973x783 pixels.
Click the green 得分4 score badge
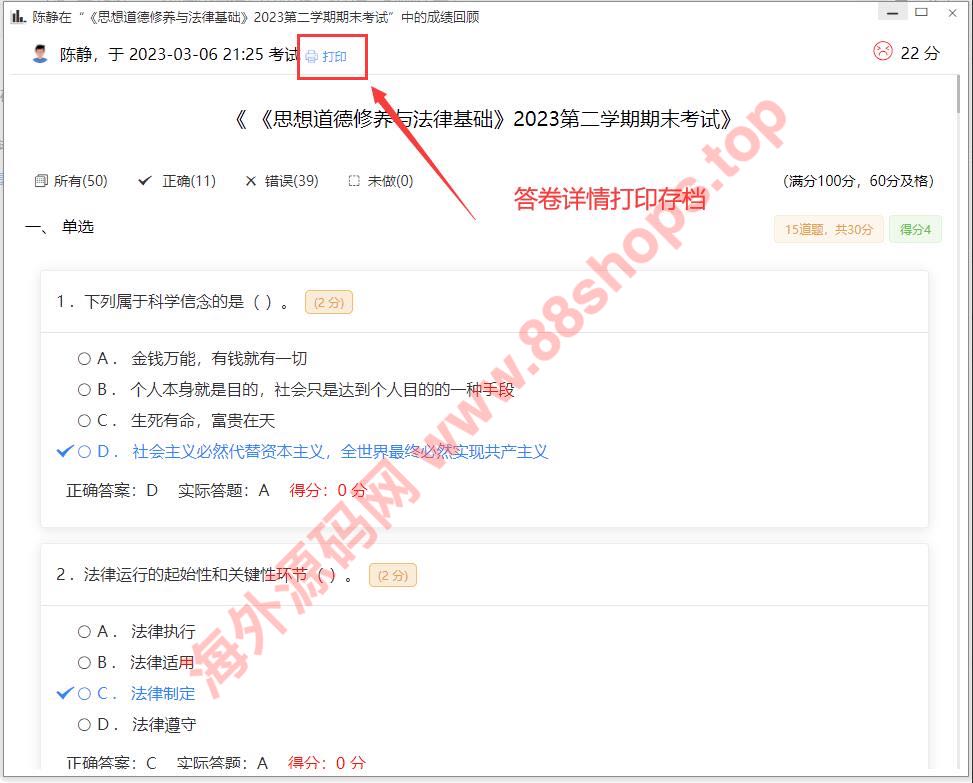(915, 230)
